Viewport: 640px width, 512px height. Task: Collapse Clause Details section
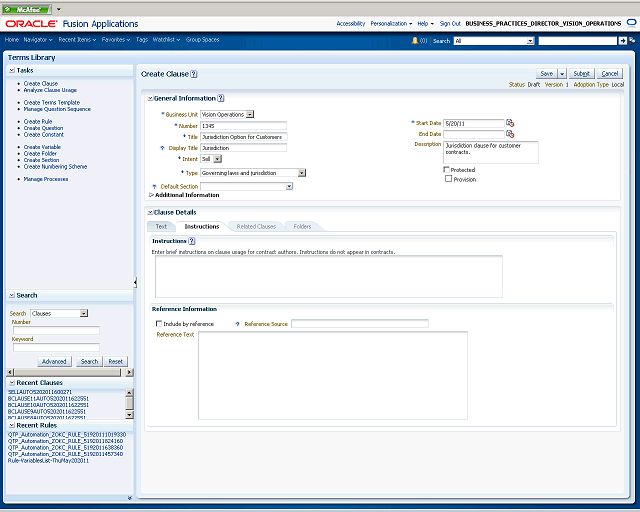tap(150, 212)
